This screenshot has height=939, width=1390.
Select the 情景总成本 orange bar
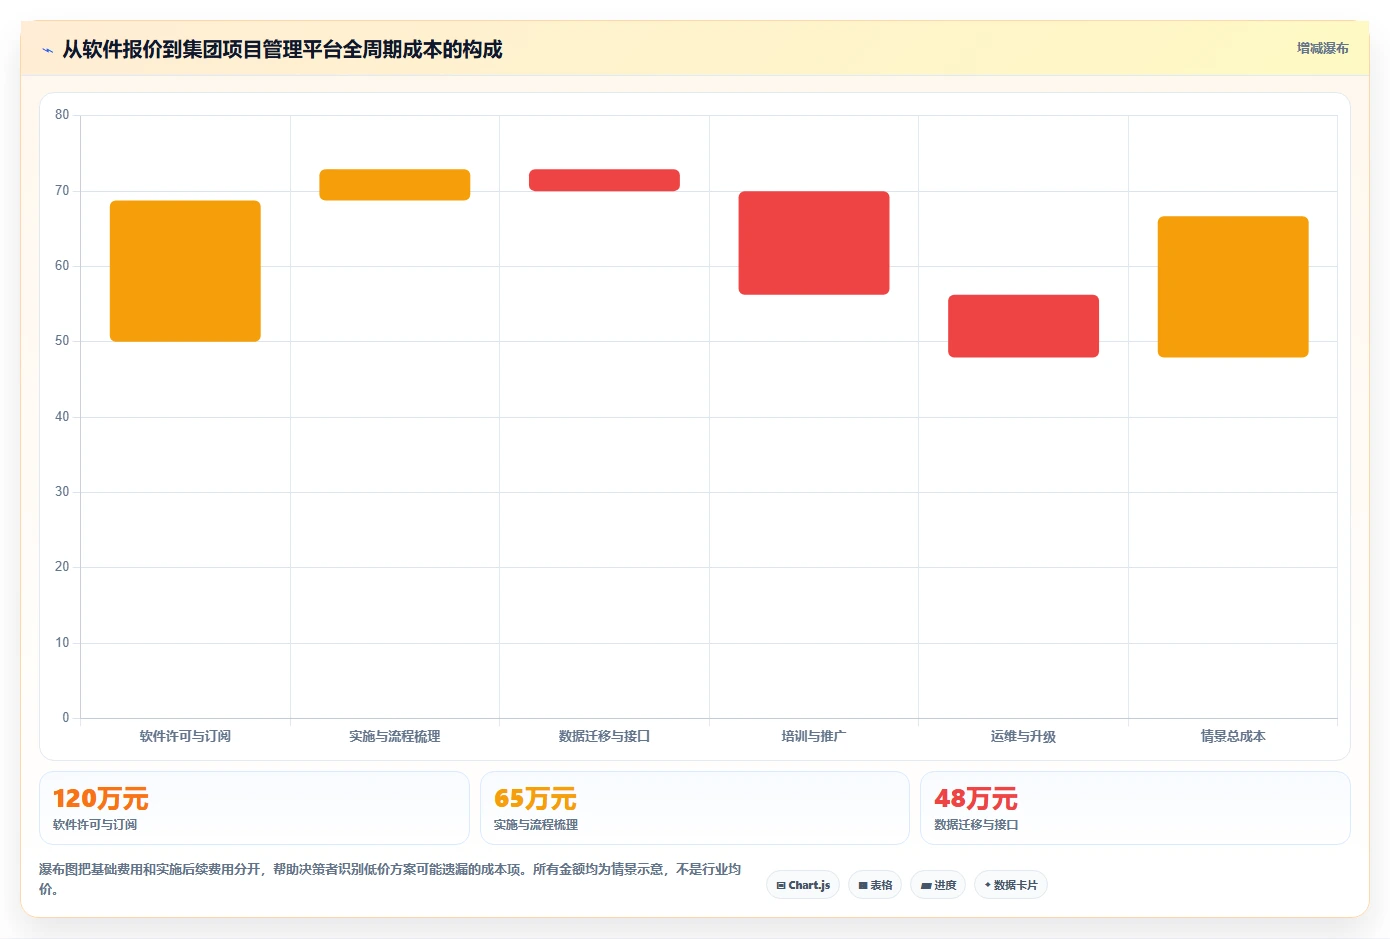pyautogui.click(x=1233, y=287)
